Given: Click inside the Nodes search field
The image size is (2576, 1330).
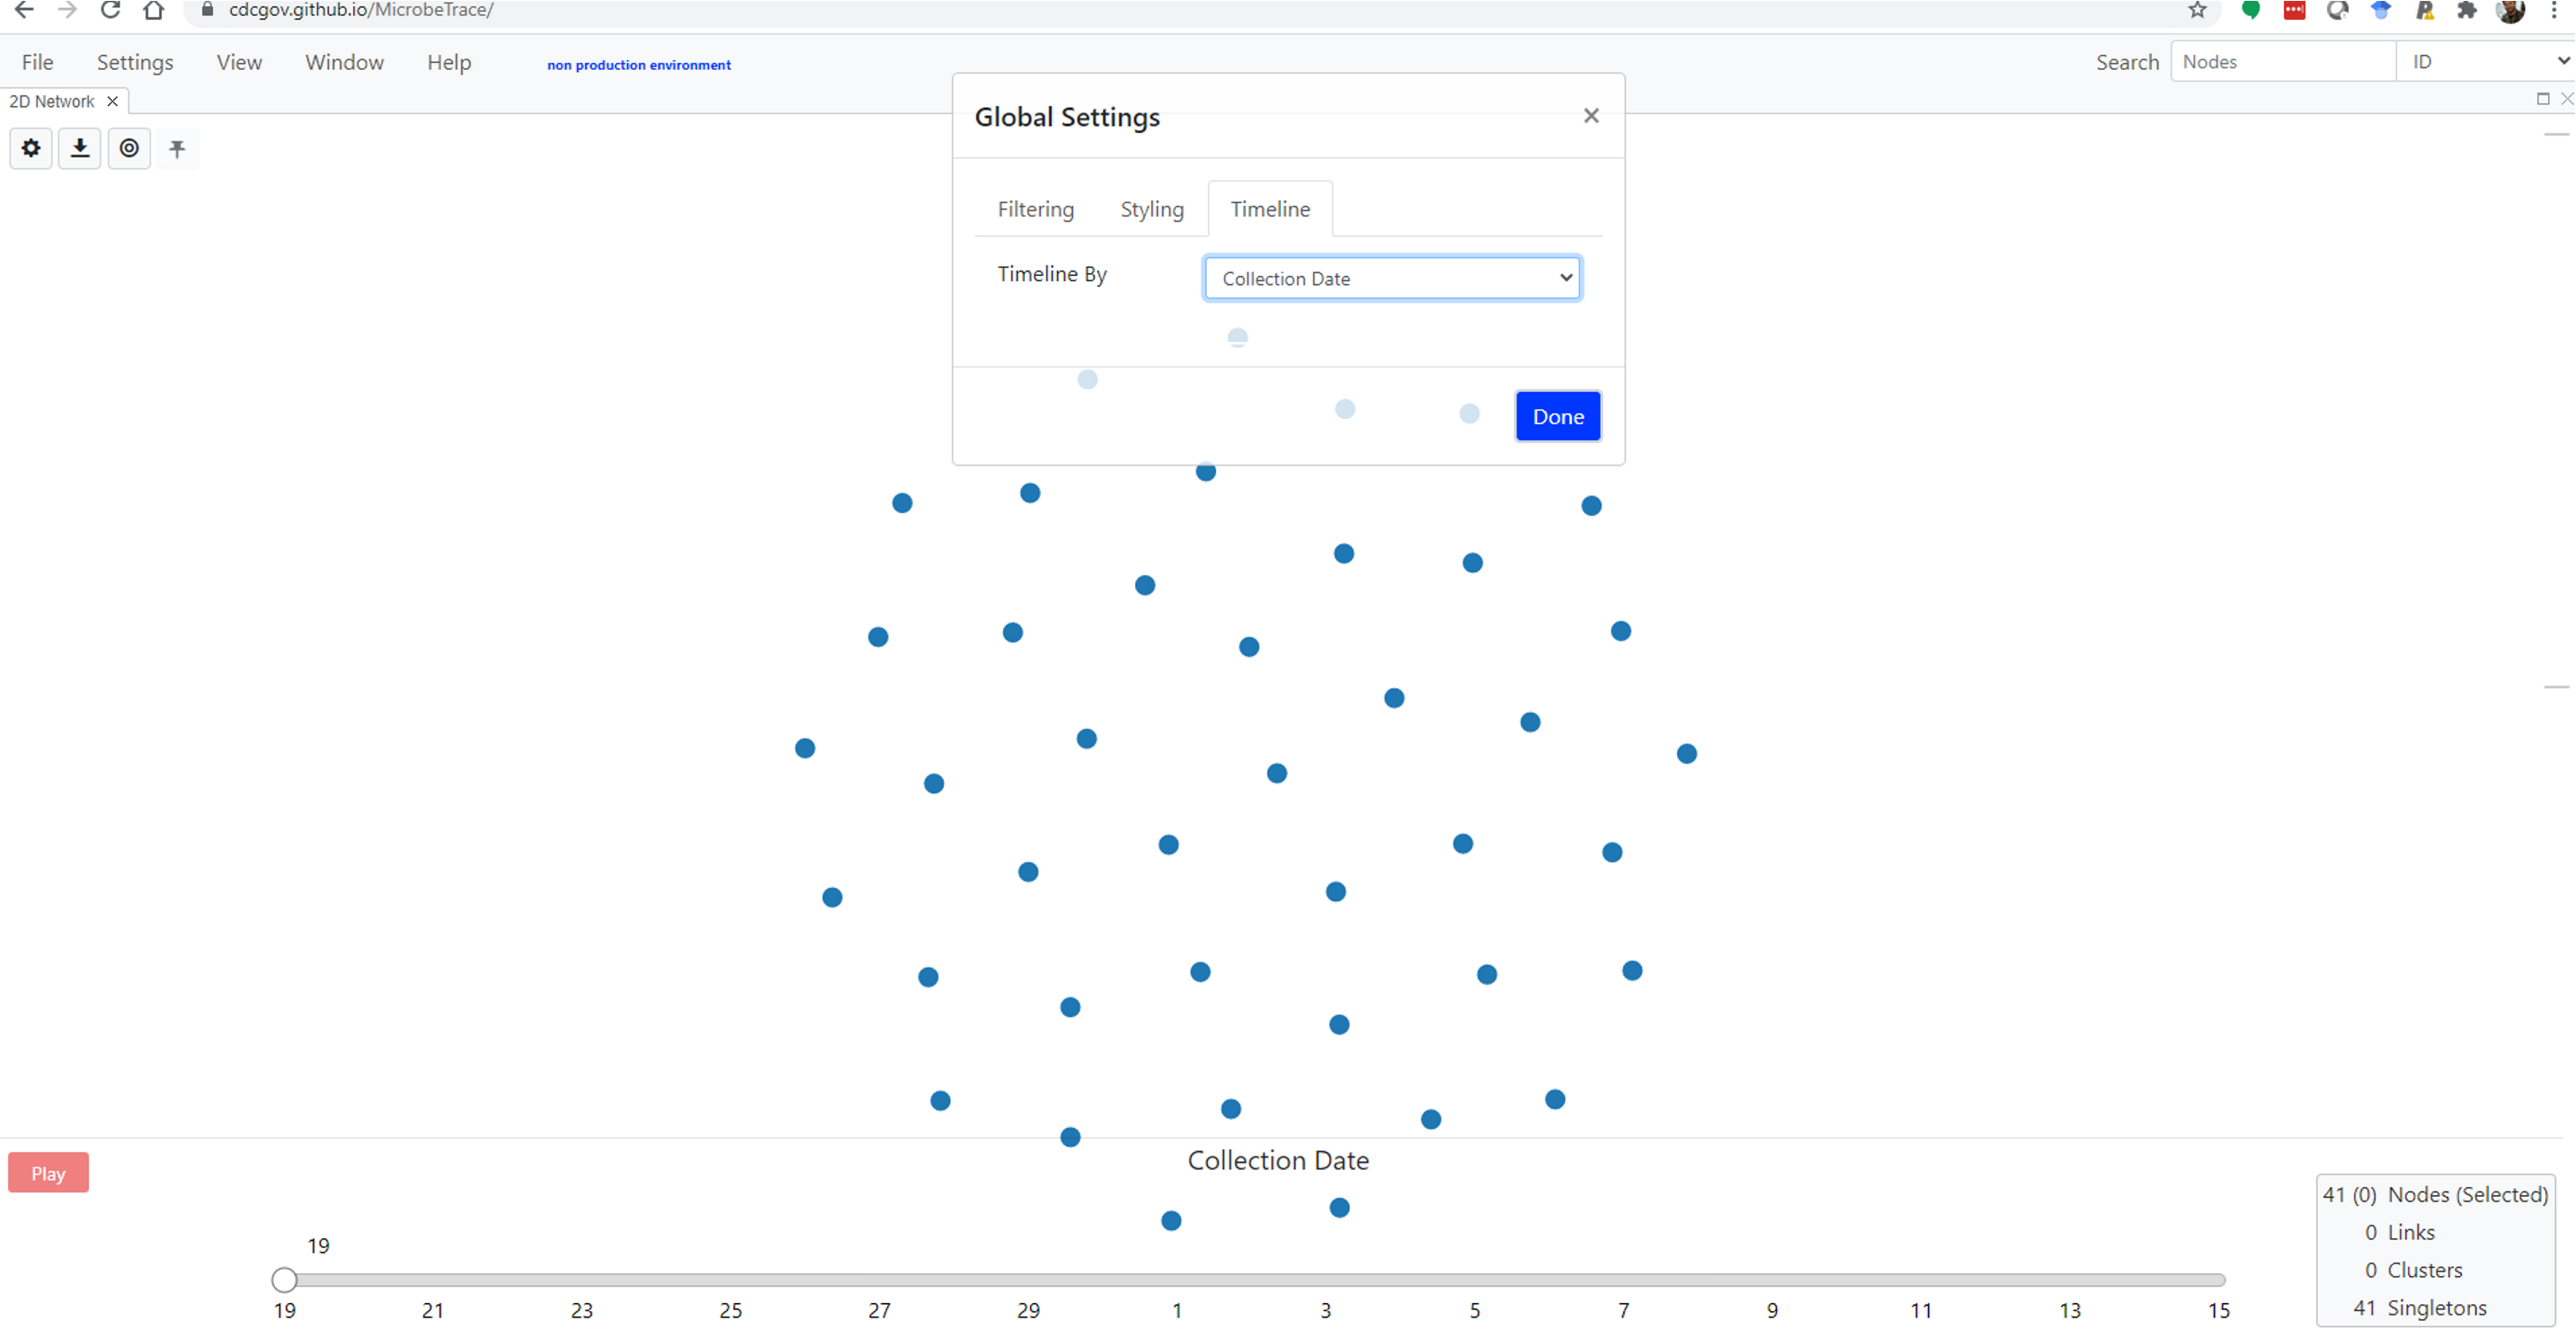Looking at the screenshot, I should click(x=2283, y=61).
